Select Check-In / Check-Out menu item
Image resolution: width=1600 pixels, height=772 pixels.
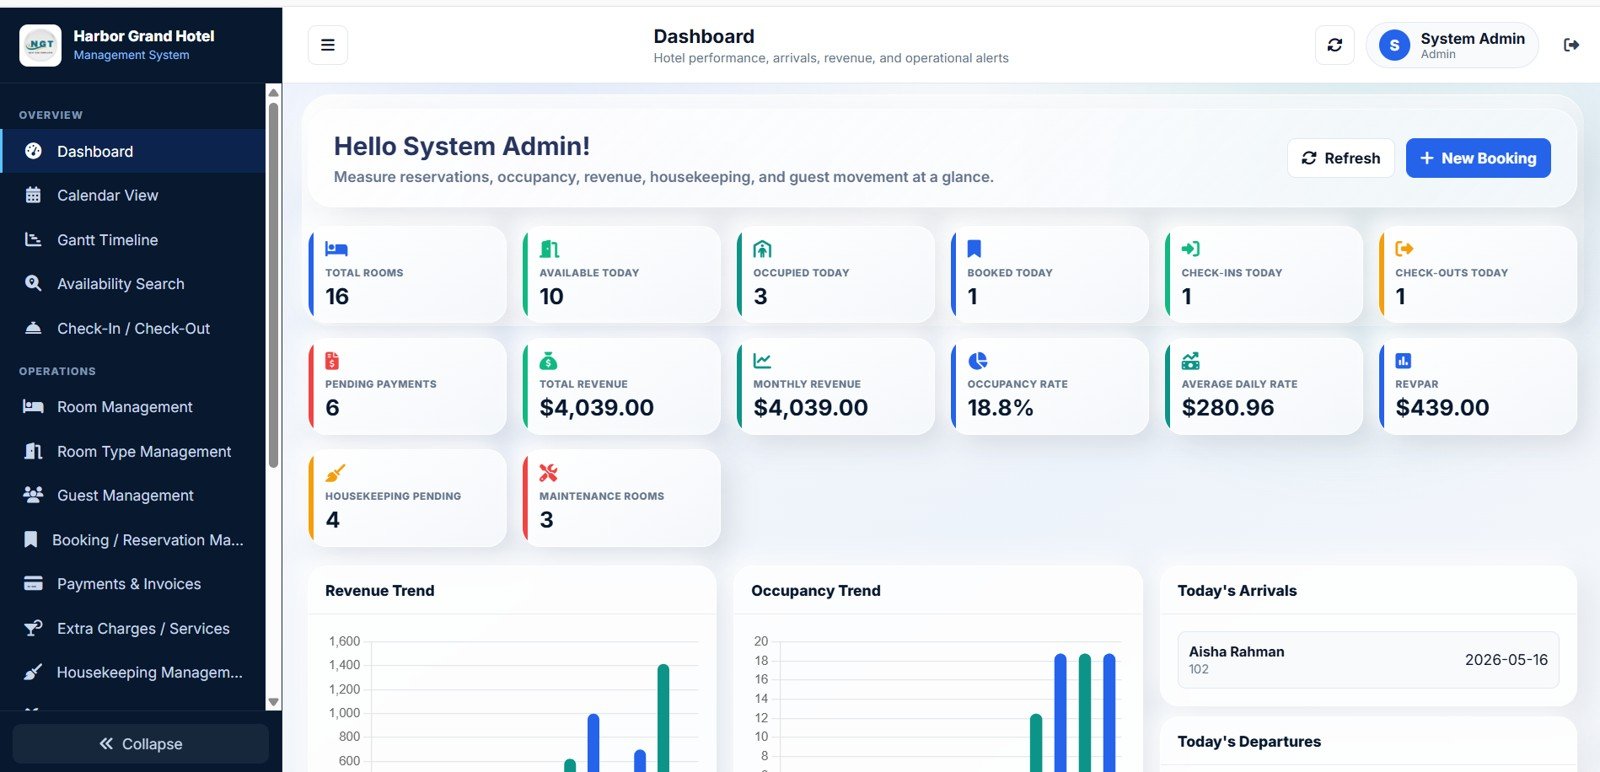pyautogui.click(x=133, y=328)
